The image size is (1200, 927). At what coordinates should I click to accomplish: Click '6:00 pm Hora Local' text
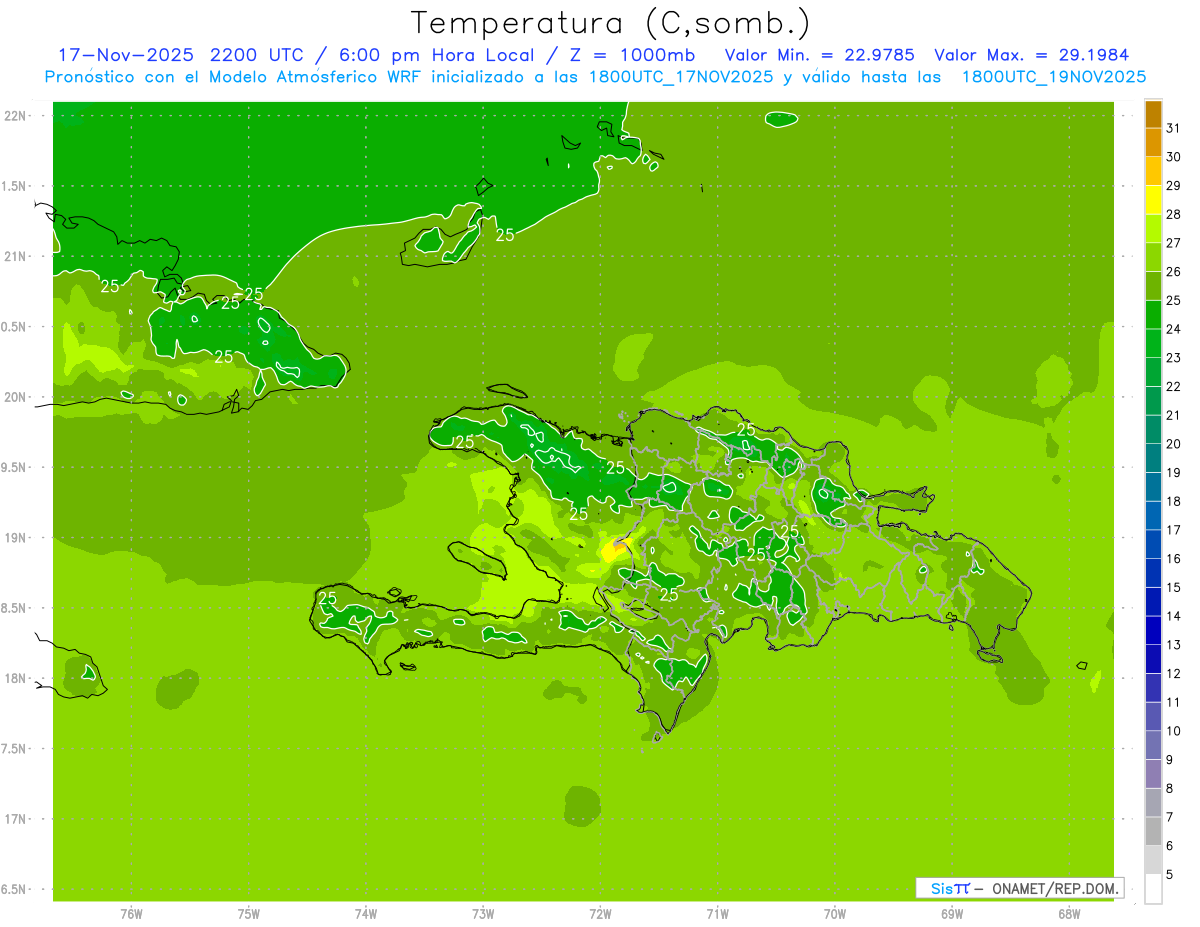point(441,54)
